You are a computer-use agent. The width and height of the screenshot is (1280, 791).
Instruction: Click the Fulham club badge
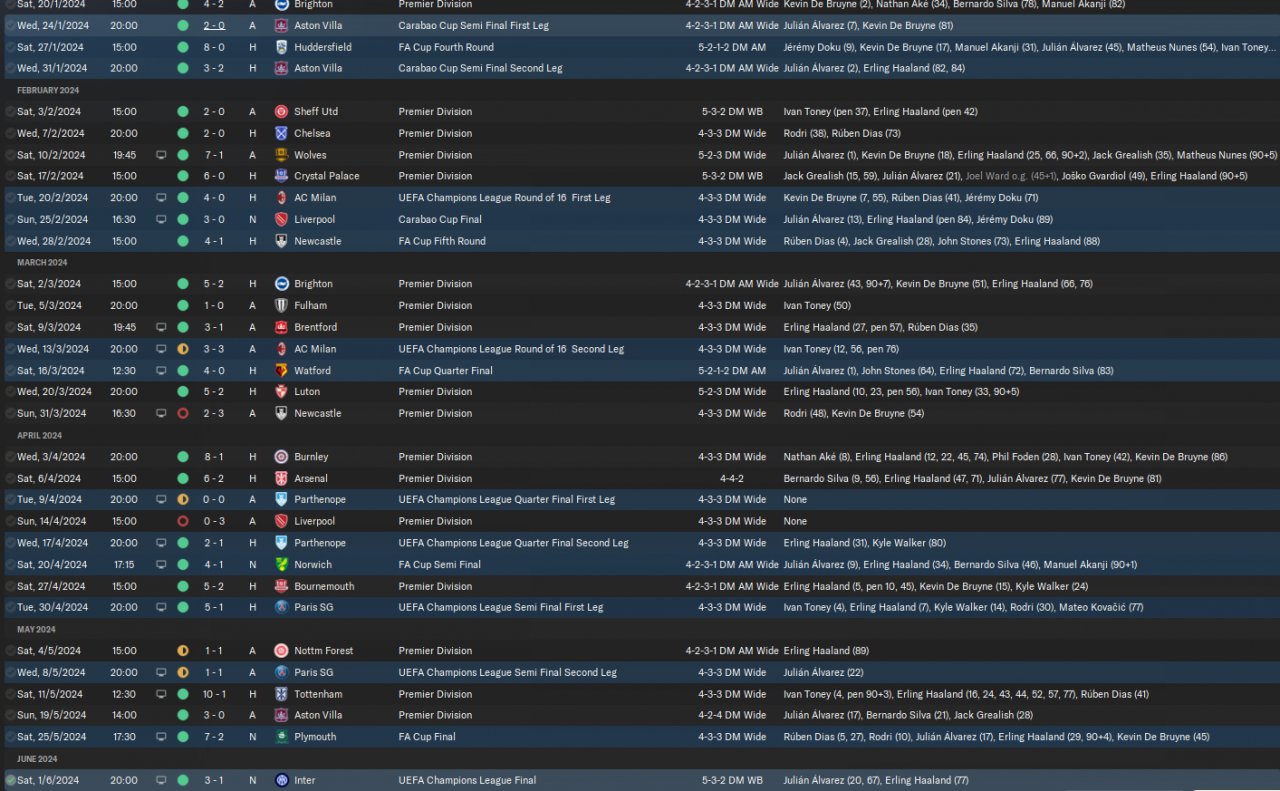coord(282,306)
